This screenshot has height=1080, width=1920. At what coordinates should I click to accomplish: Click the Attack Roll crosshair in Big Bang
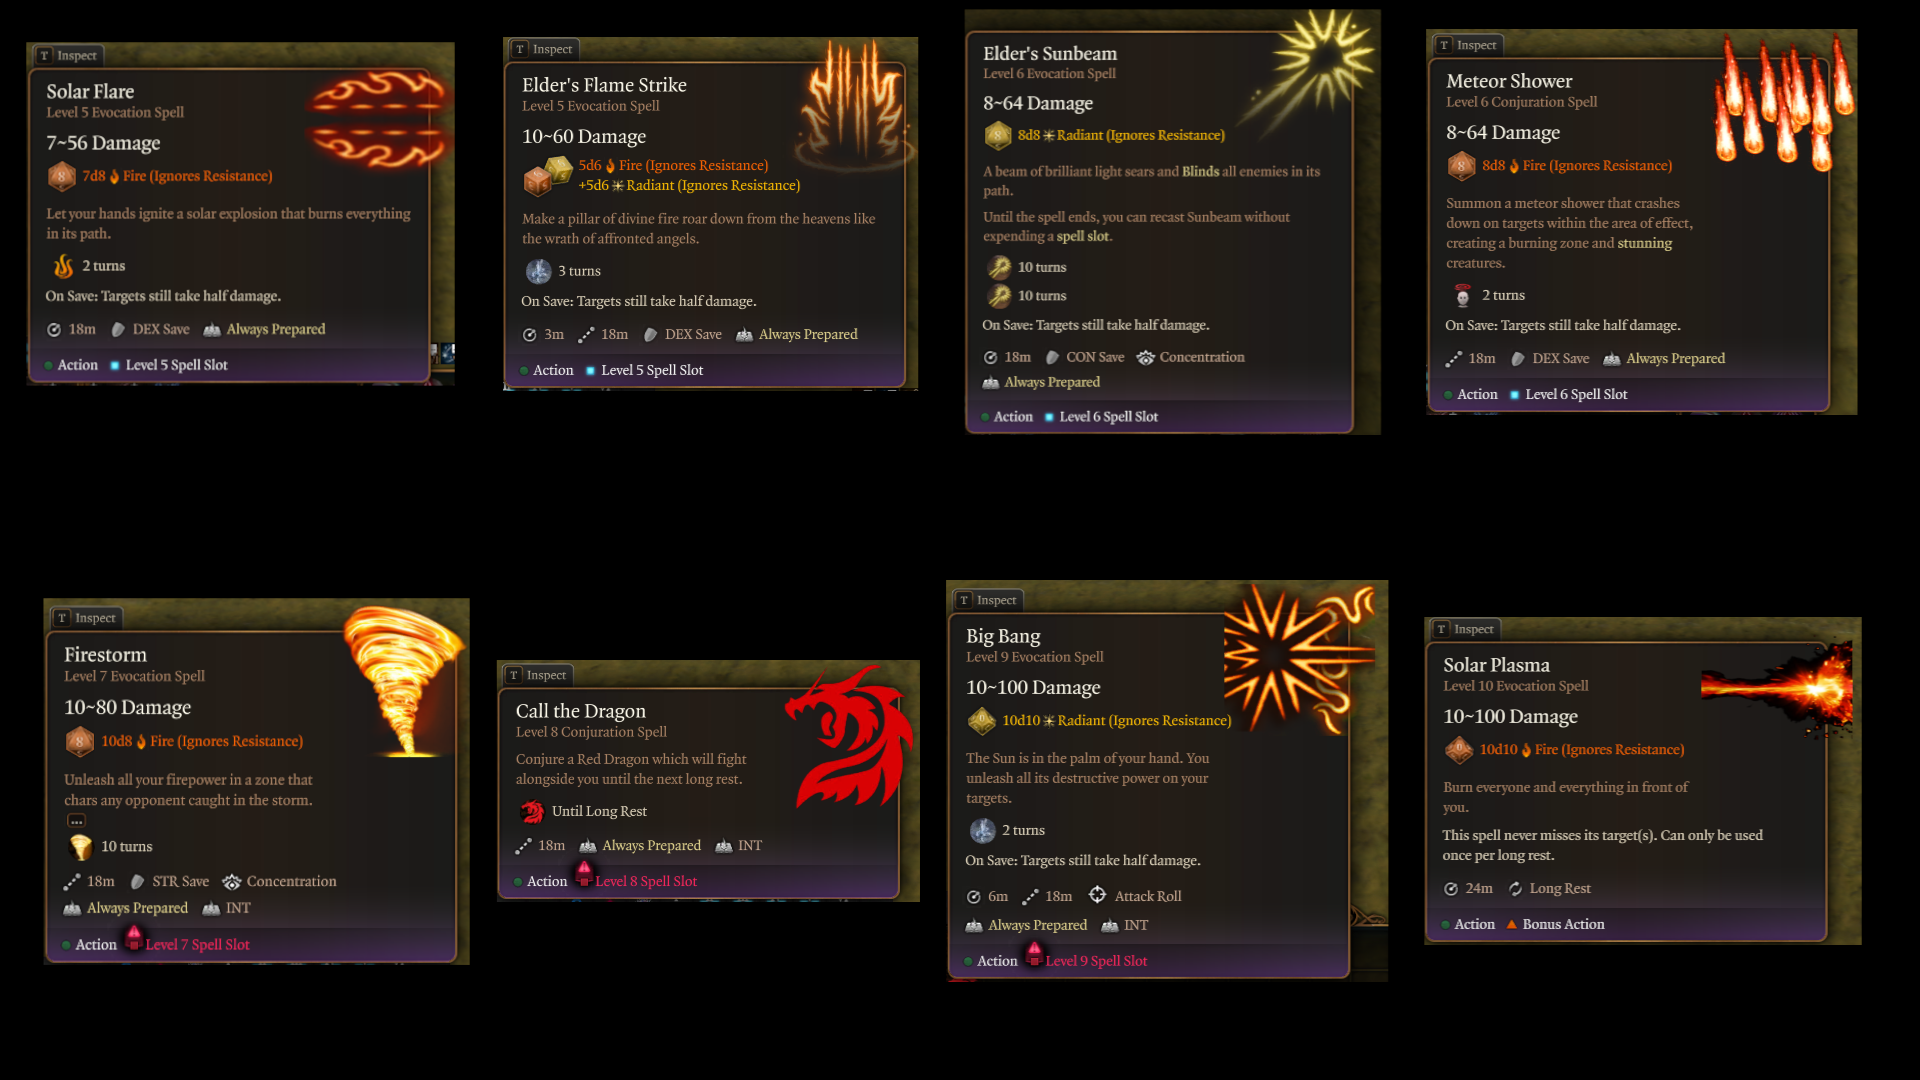coord(1097,895)
